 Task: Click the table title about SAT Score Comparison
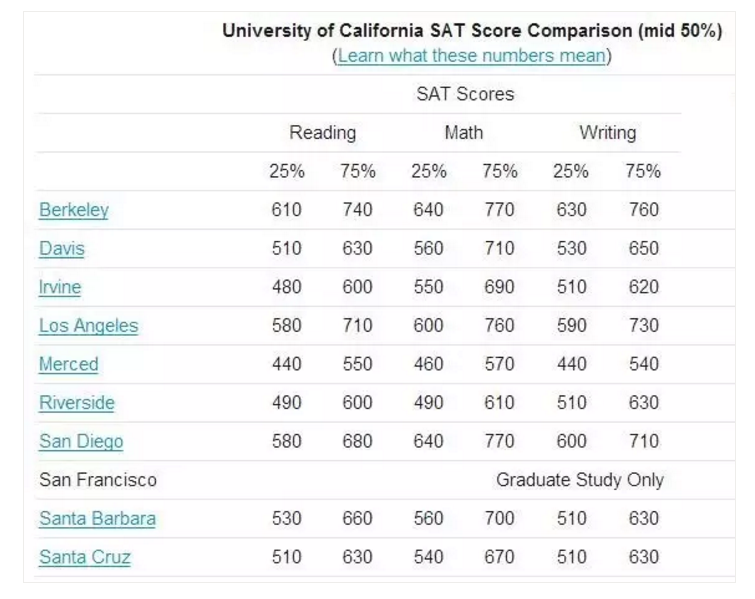[x=472, y=31]
